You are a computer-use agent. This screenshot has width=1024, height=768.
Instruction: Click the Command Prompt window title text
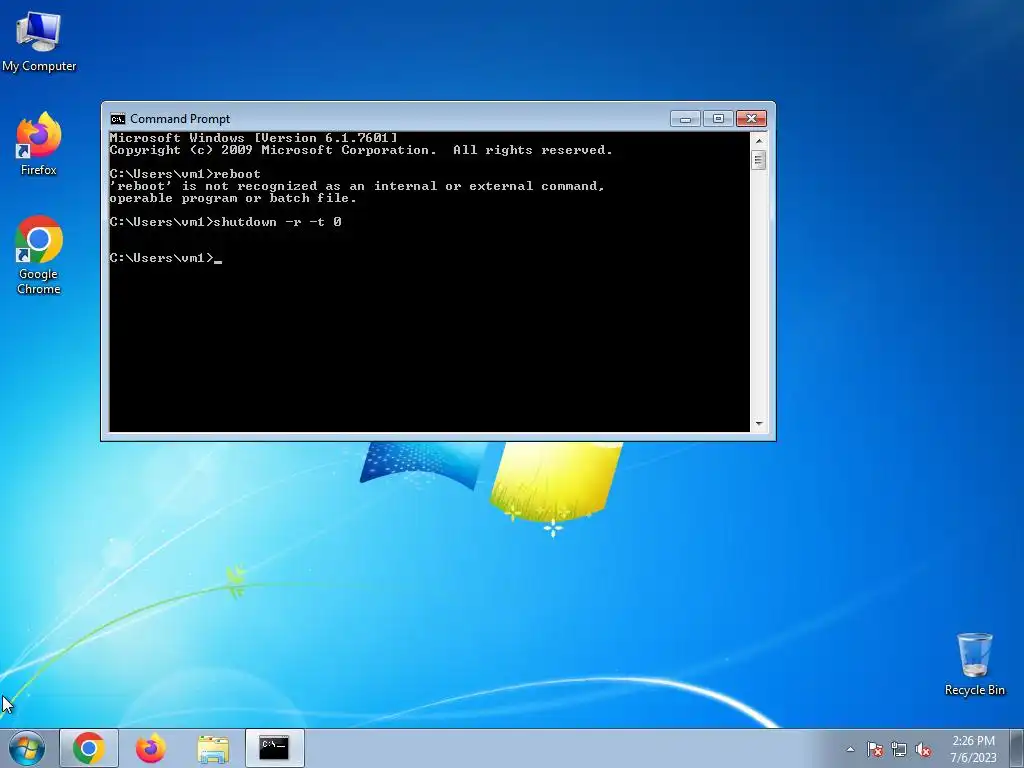[180, 119]
